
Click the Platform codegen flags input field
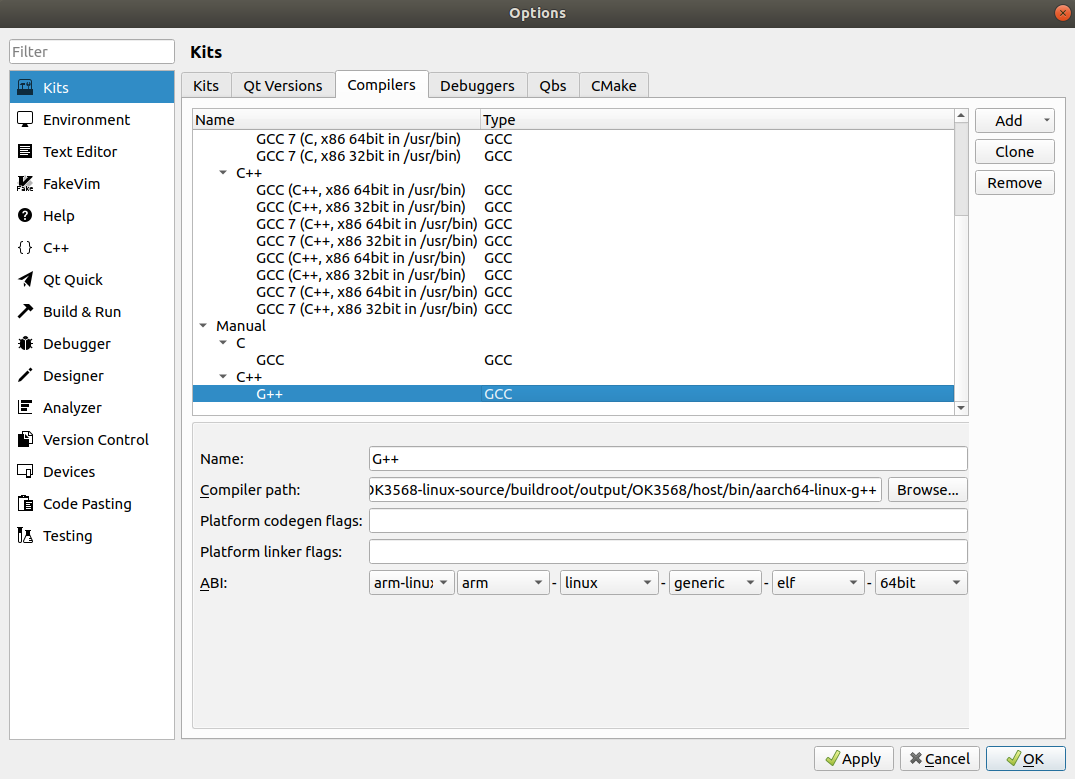(667, 521)
